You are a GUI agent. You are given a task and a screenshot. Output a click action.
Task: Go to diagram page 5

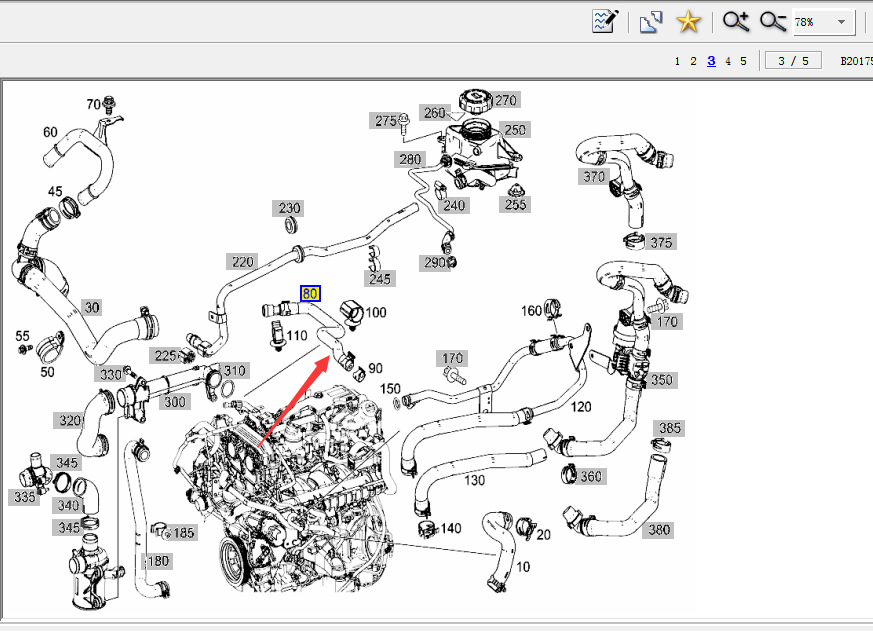(x=743, y=61)
